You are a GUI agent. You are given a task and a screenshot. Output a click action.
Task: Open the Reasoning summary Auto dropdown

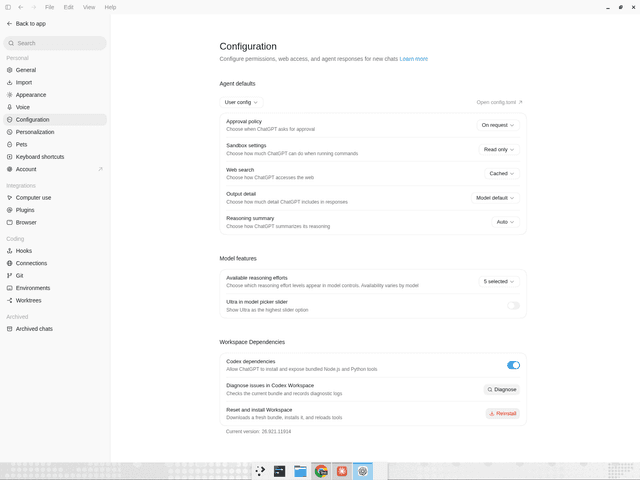point(505,222)
